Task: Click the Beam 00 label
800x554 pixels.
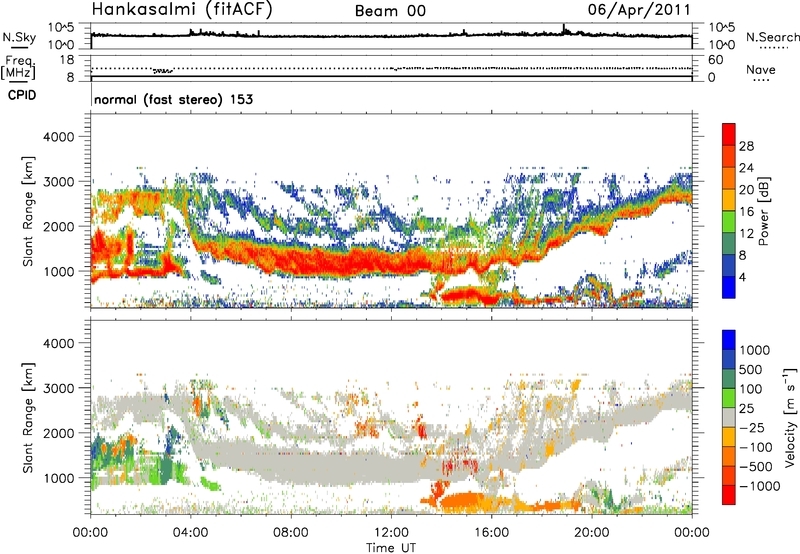Action: click(390, 11)
